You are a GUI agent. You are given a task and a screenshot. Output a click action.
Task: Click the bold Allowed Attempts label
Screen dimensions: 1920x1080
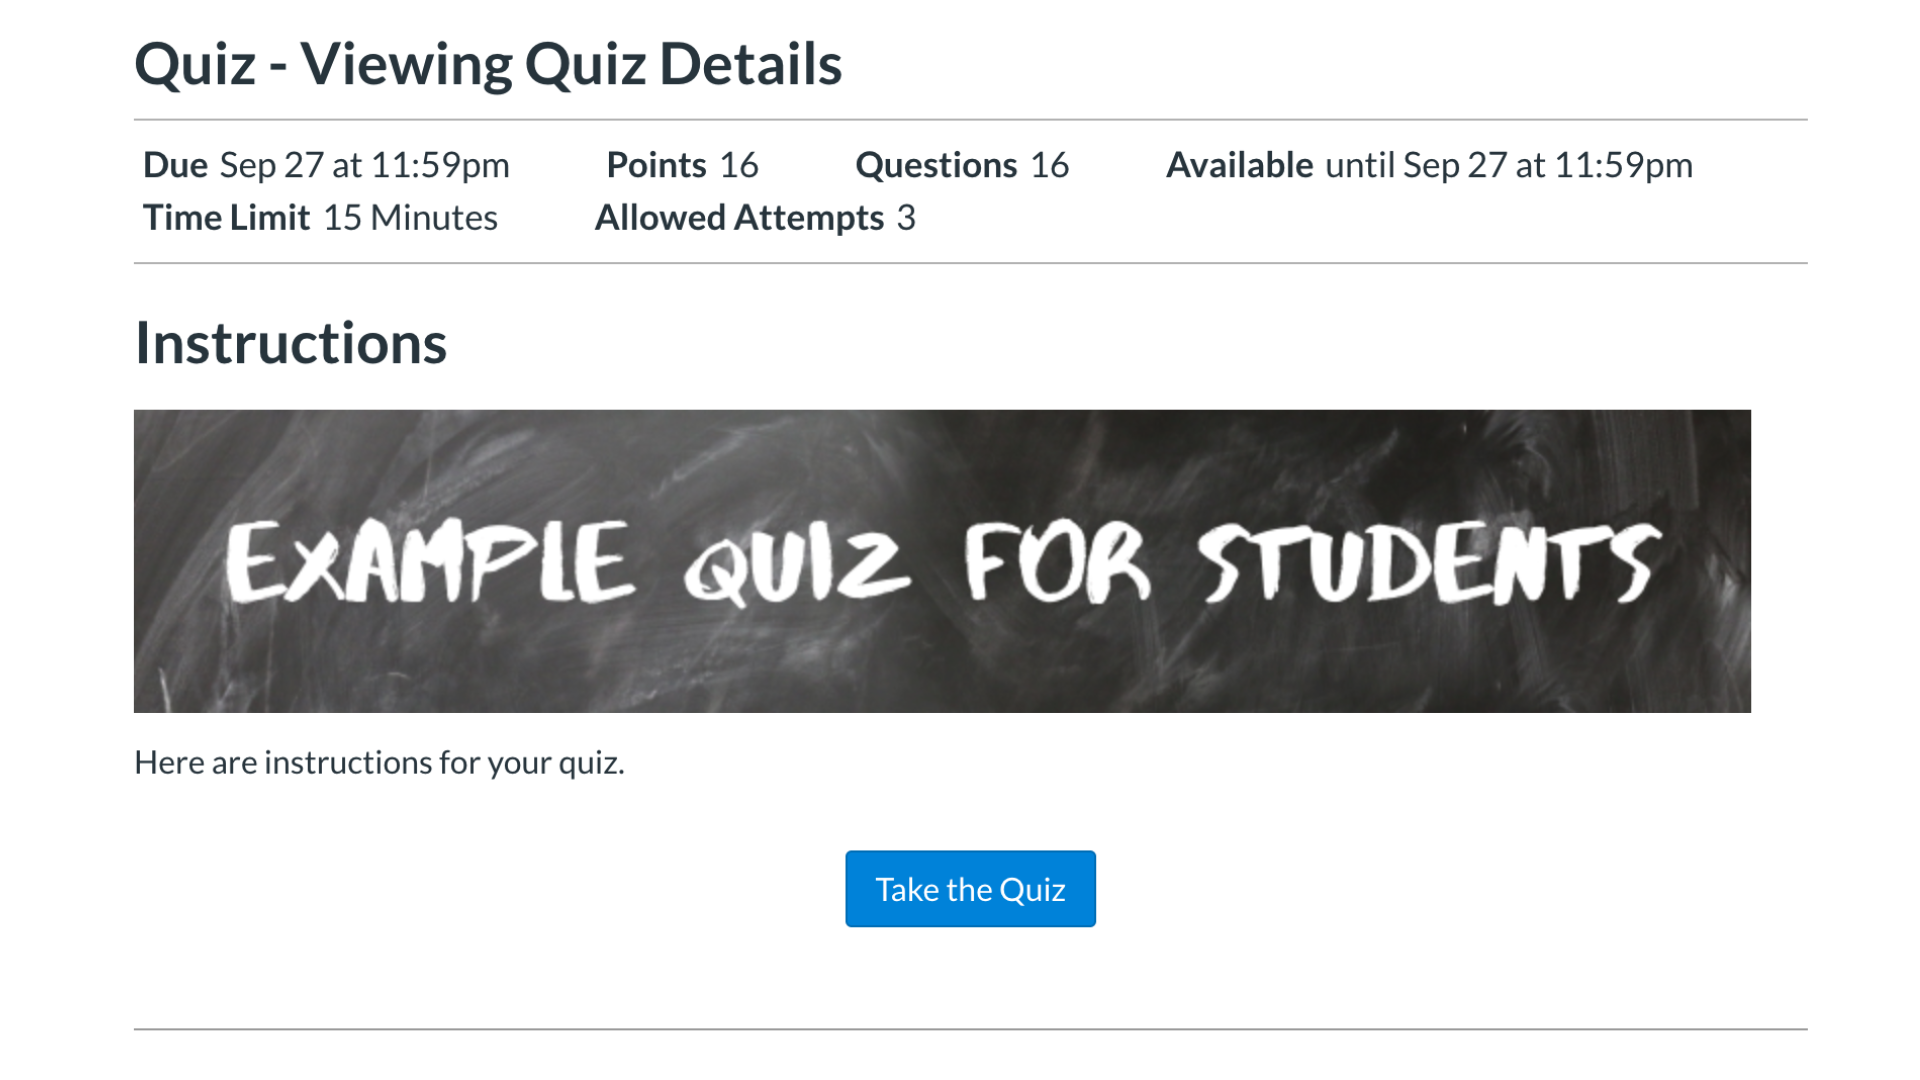coord(739,218)
